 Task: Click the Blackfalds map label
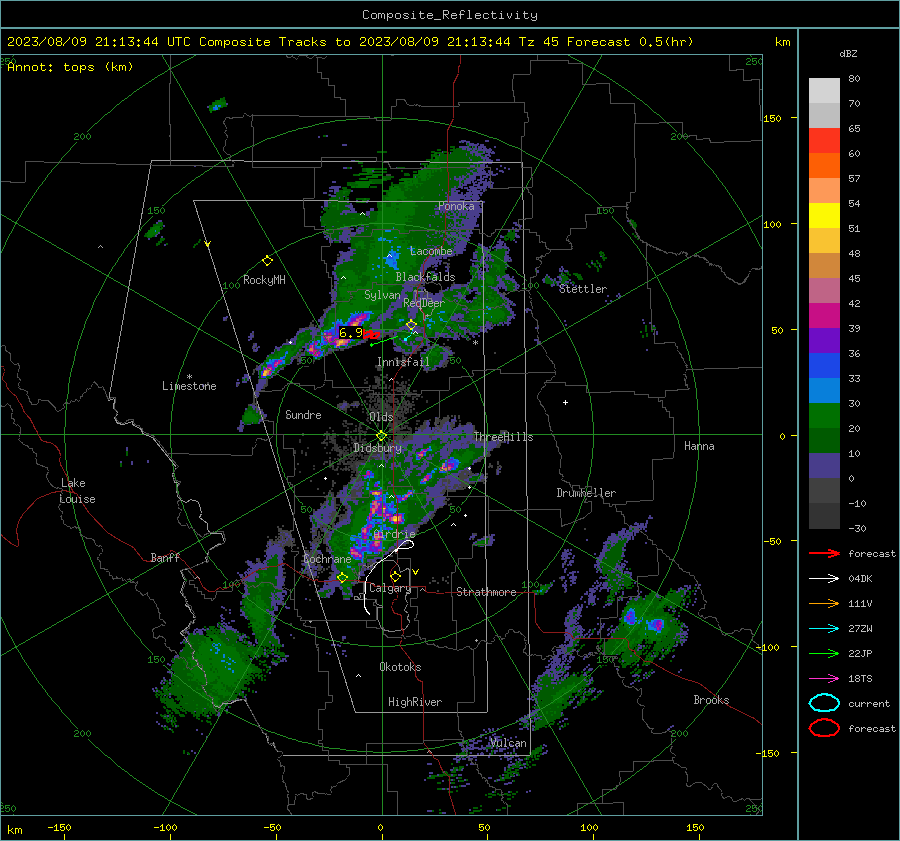[x=425, y=277]
